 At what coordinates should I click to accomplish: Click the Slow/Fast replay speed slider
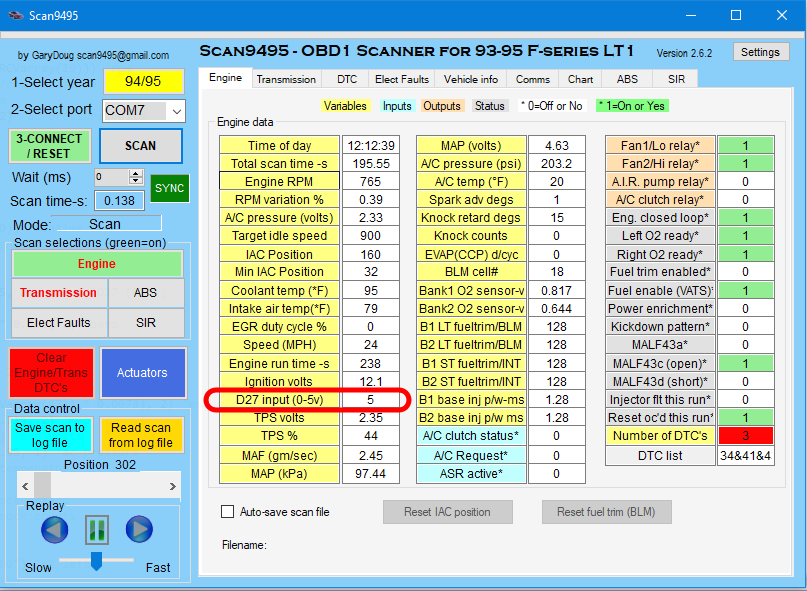97,560
